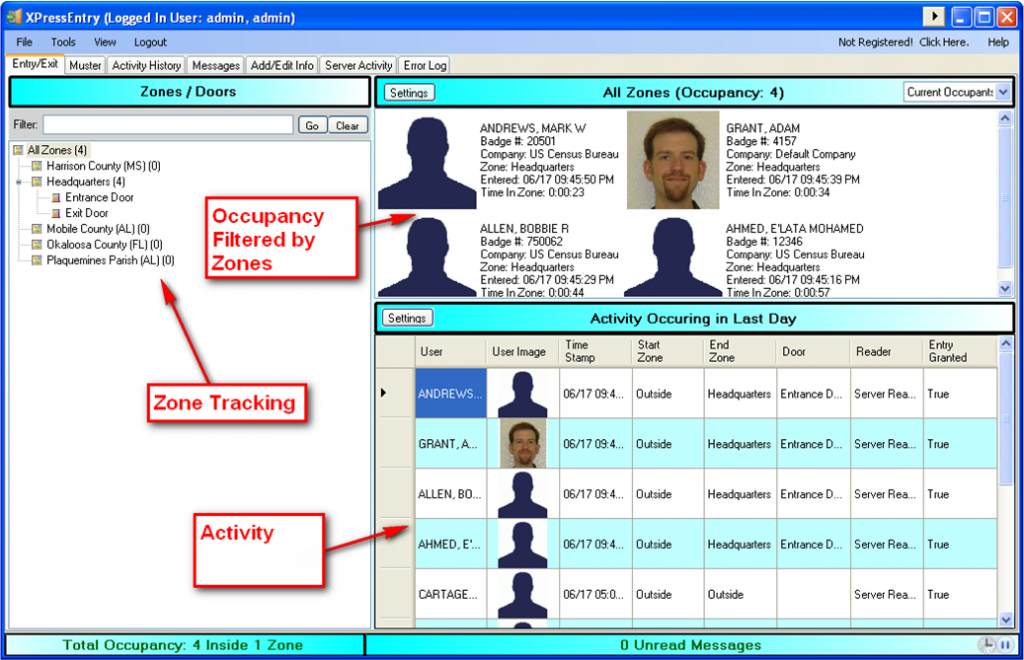Switch to the Error Log tab
This screenshot has width=1024, height=660.
423,64
